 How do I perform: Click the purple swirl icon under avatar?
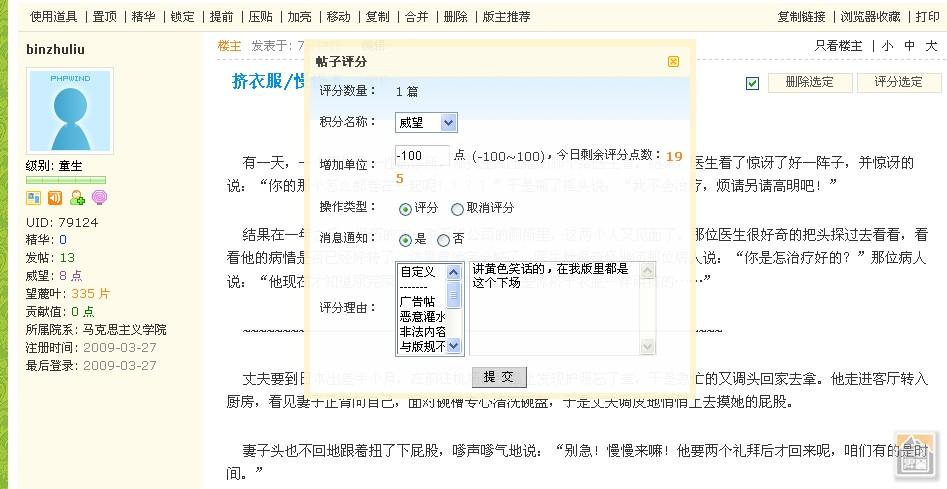pos(99,198)
